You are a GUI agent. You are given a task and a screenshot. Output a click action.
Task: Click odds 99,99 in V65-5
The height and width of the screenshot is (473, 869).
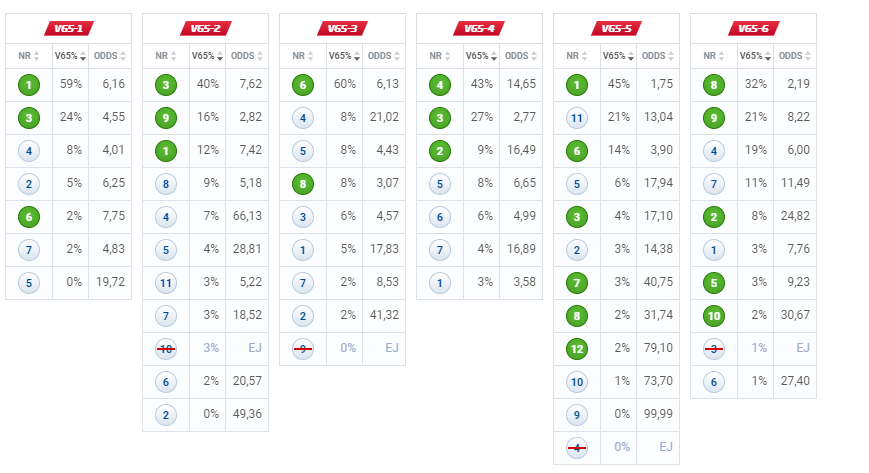click(x=658, y=414)
